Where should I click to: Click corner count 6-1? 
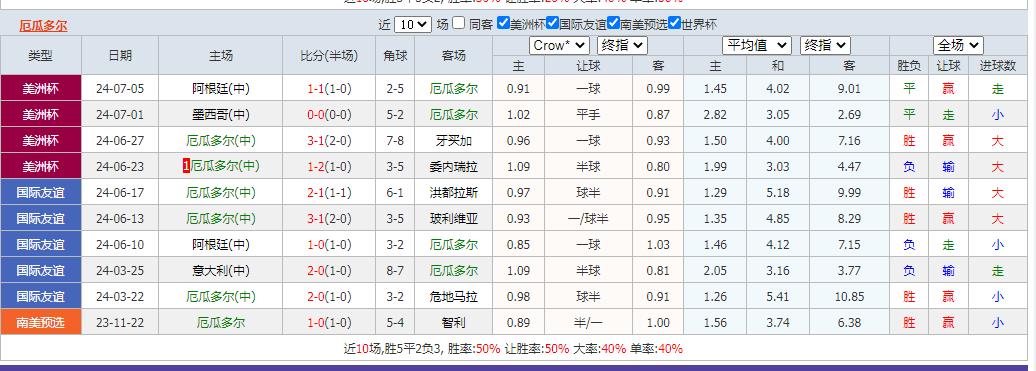click(395, 193)
